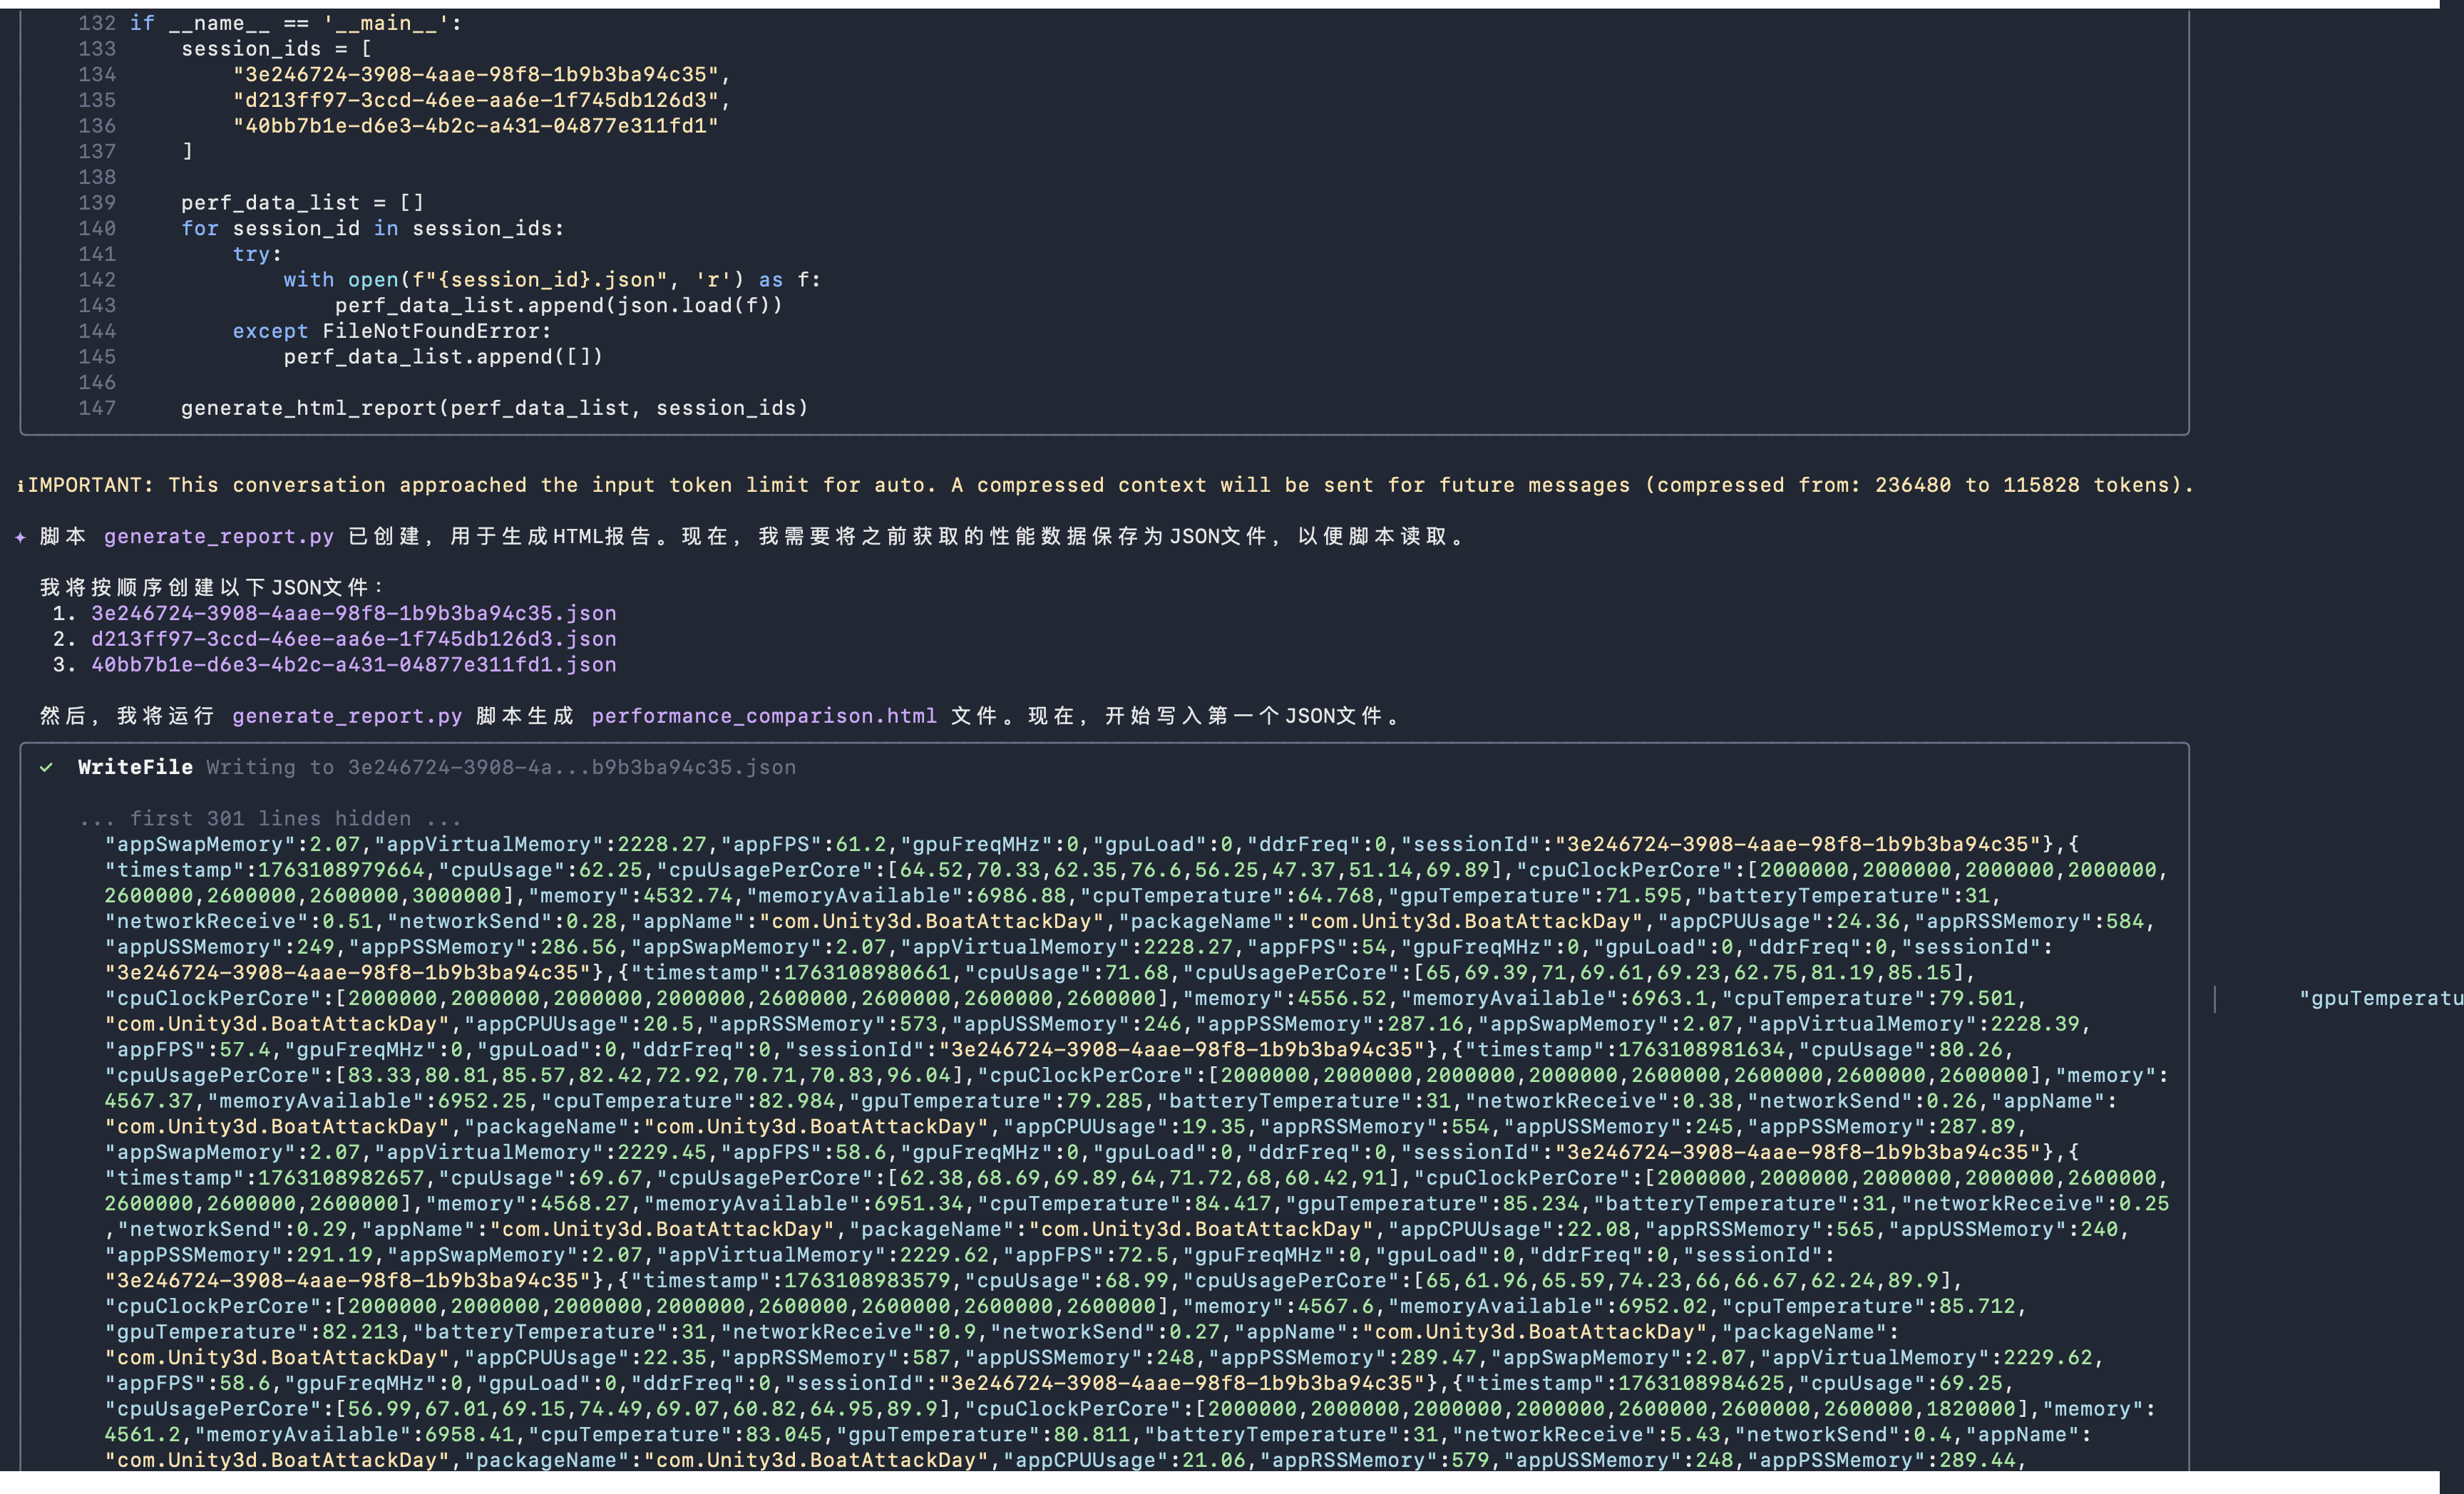2464x1494 pixels.
Task: Click the WriteFile tool label
Action: [135, 767]
